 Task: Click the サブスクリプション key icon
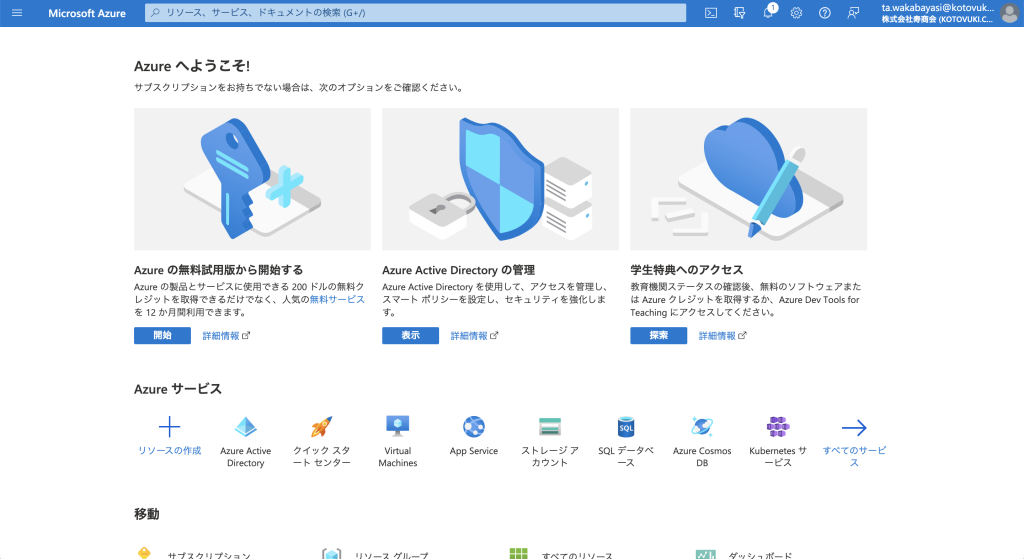[144, 553]
